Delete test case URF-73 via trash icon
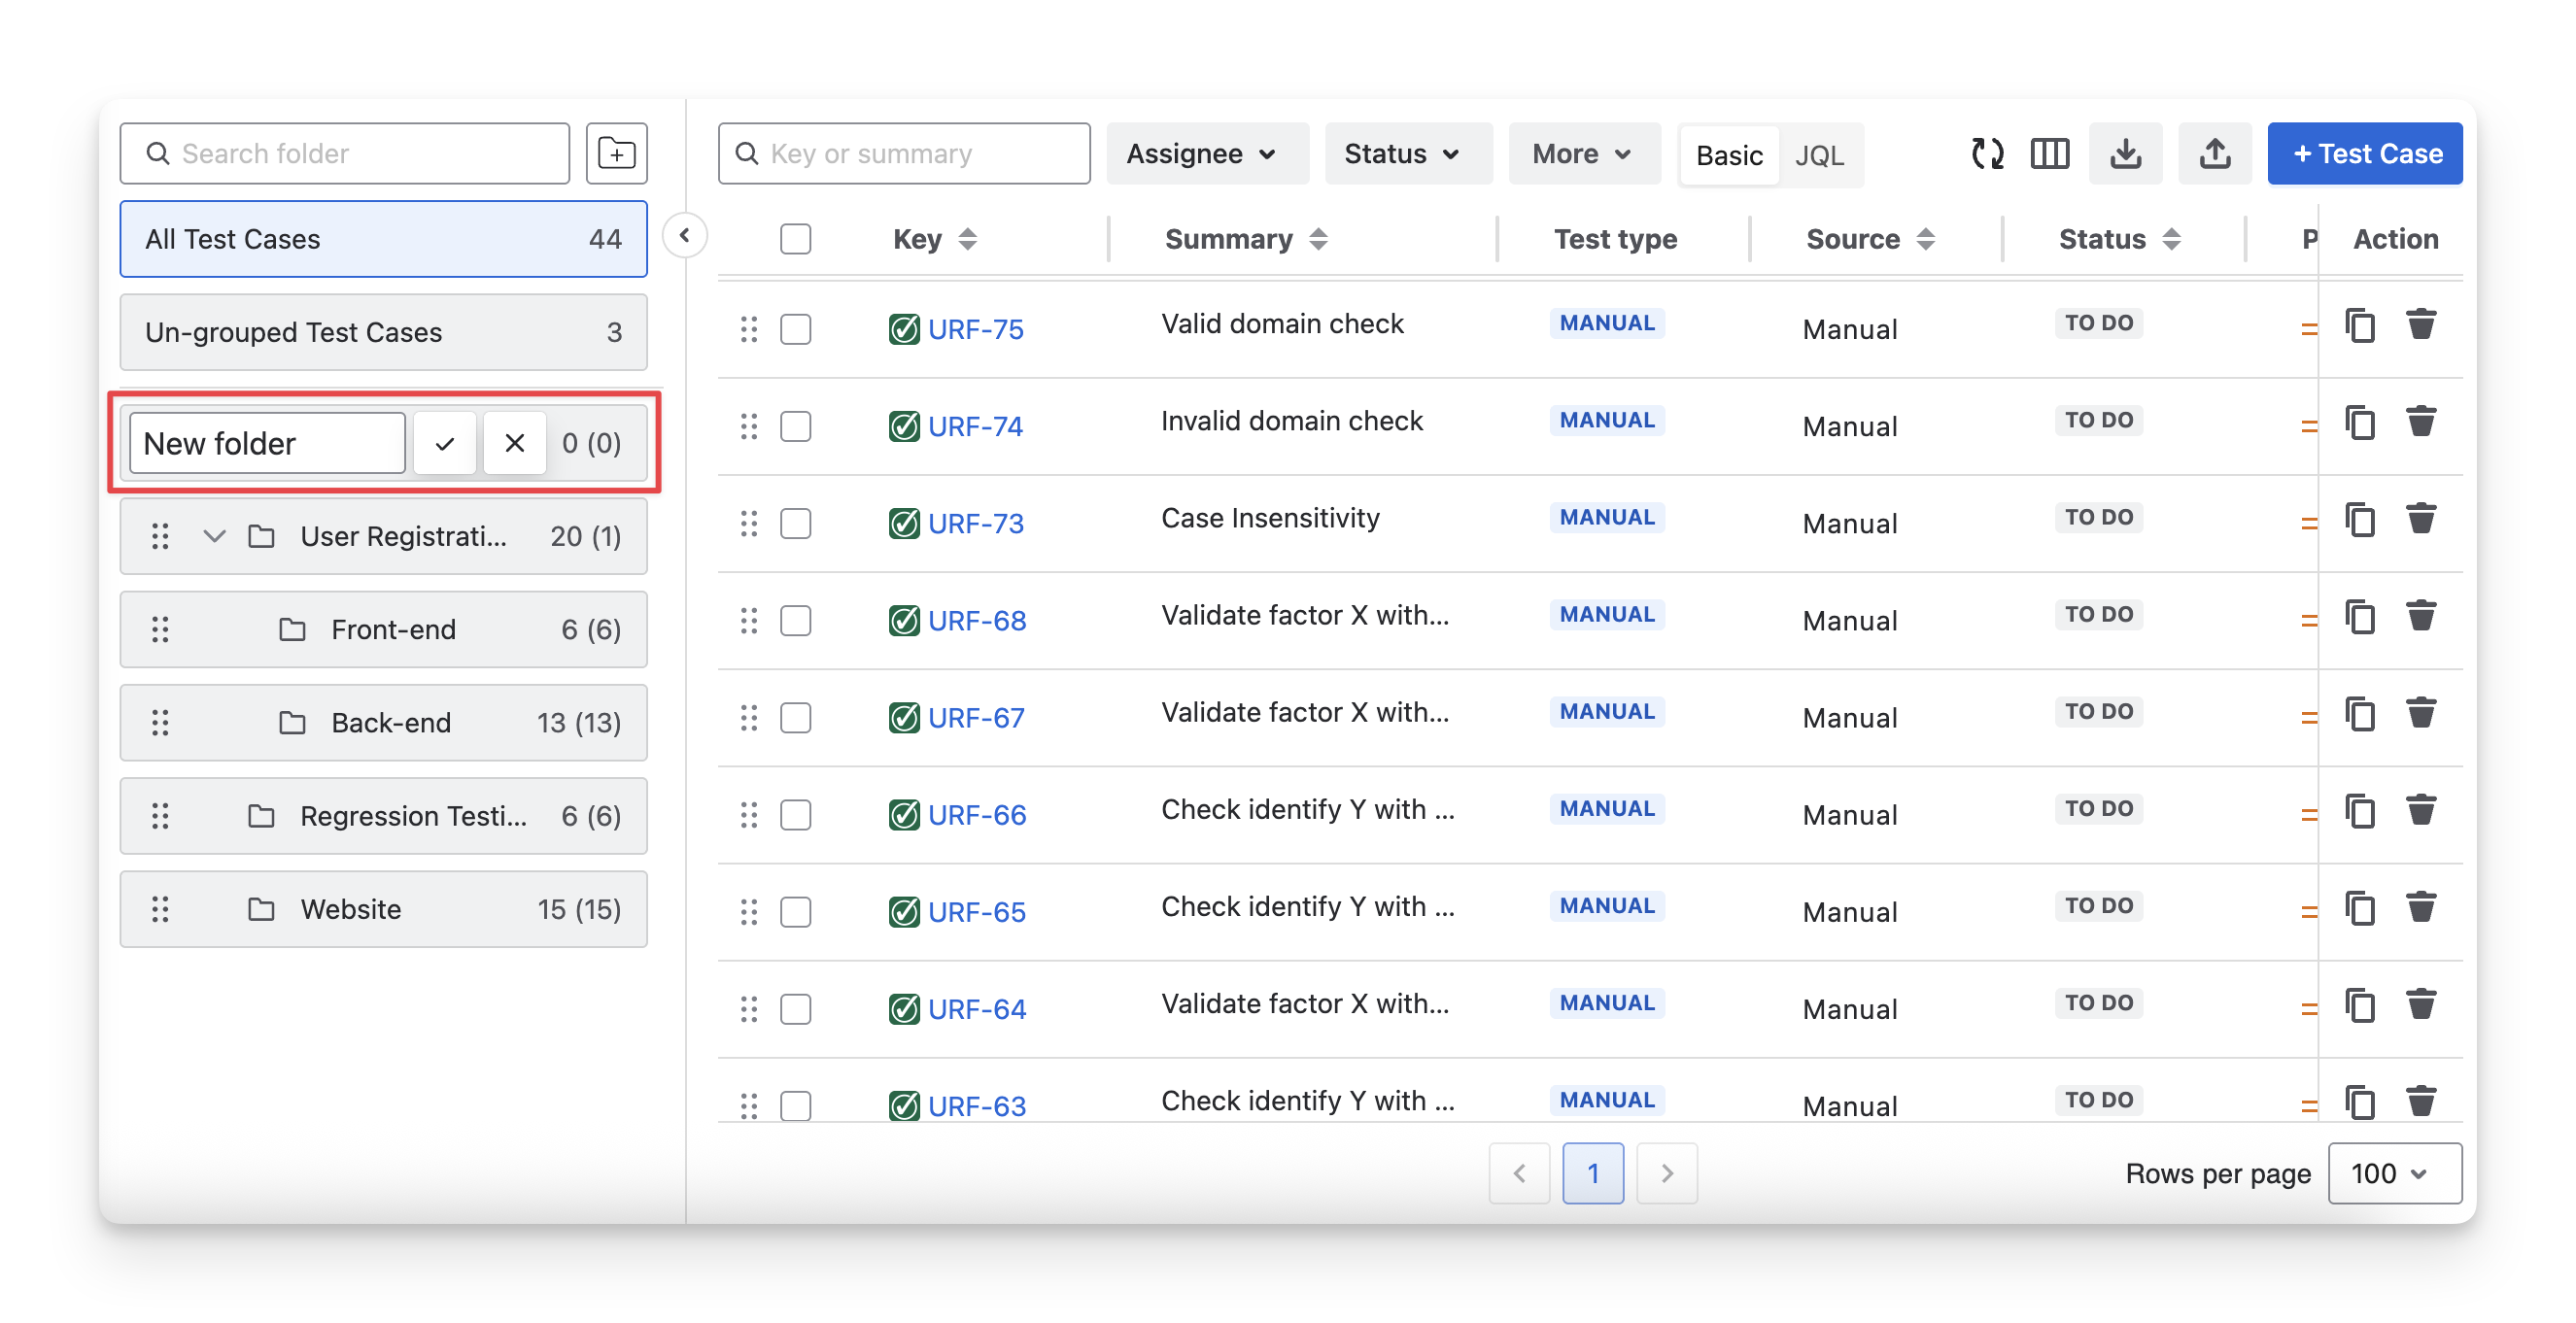This screenshot has width=2576, height=1323. (2421, 520)
